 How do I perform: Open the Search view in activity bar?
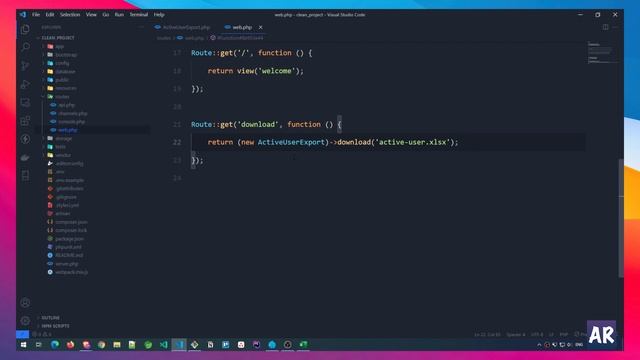(x=25, y=47)
